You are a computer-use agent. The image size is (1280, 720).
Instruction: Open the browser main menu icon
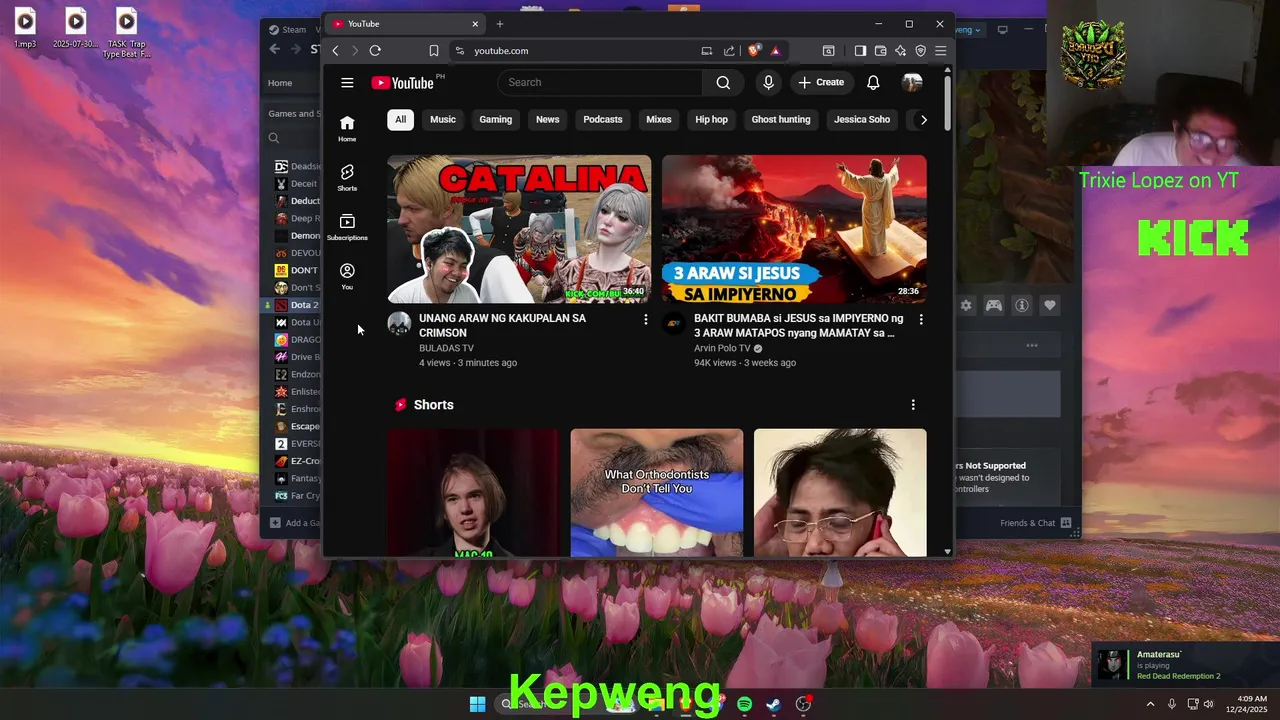(x=941, y=51)
